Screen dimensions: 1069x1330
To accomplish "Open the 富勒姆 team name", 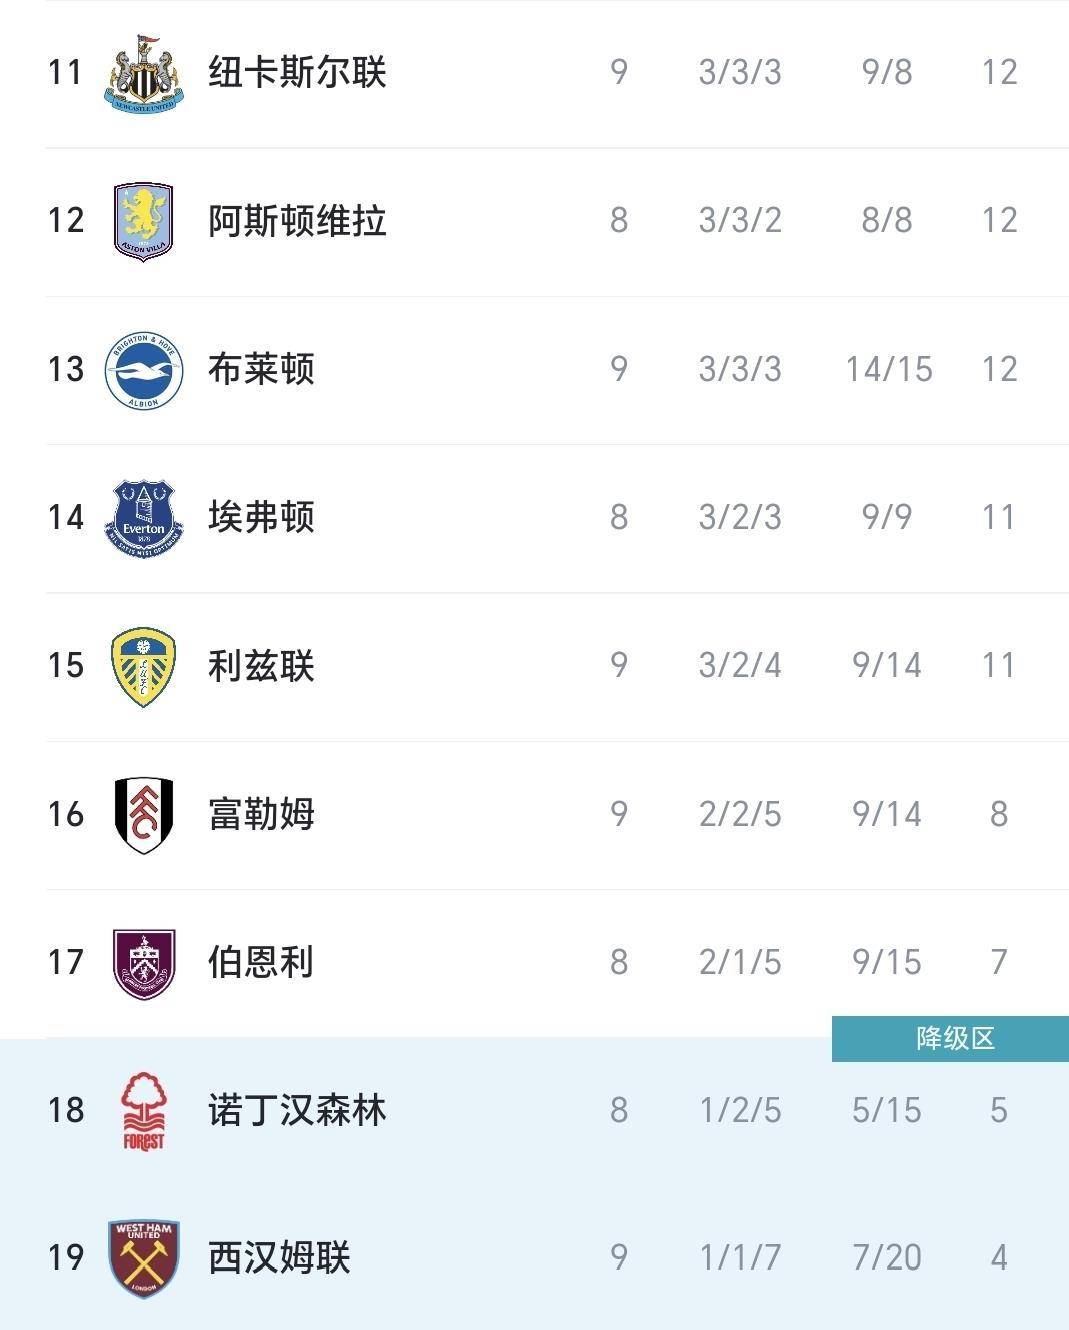I will coord(261,815).
